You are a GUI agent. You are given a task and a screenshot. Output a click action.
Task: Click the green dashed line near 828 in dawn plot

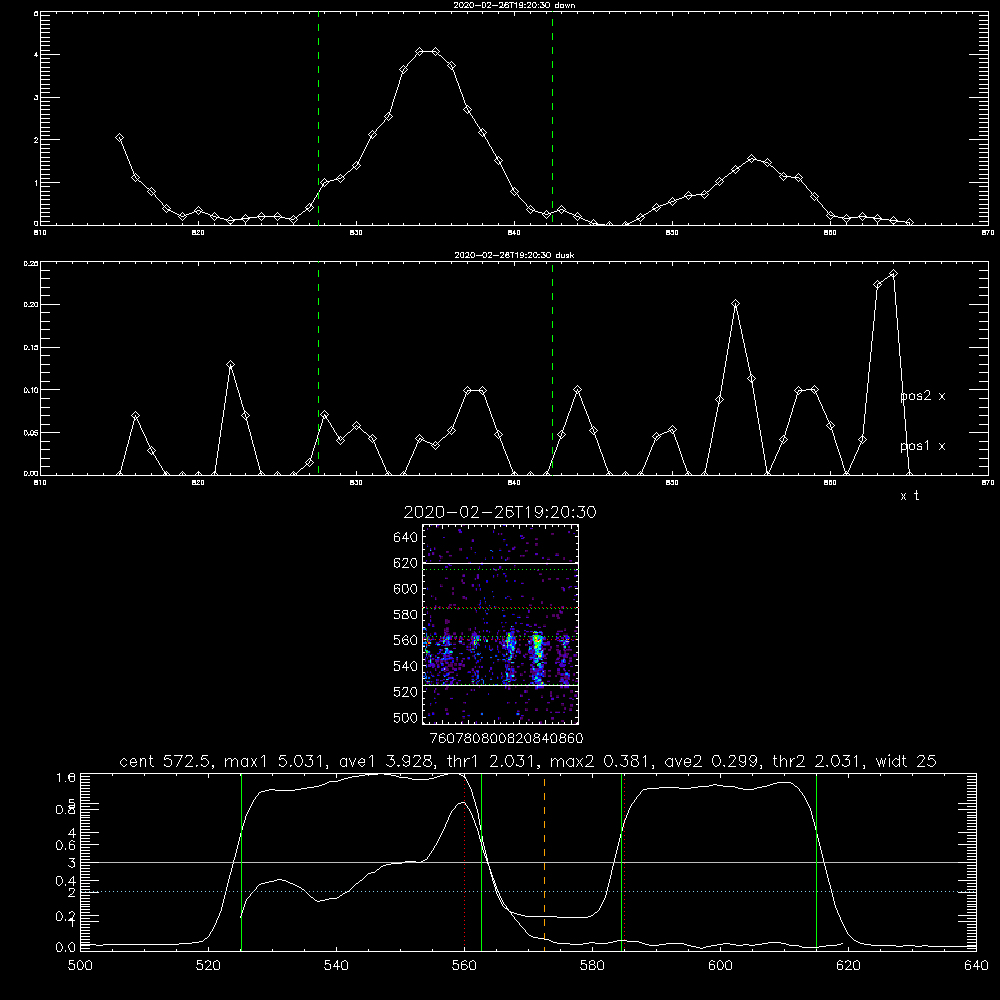point(318,118)
